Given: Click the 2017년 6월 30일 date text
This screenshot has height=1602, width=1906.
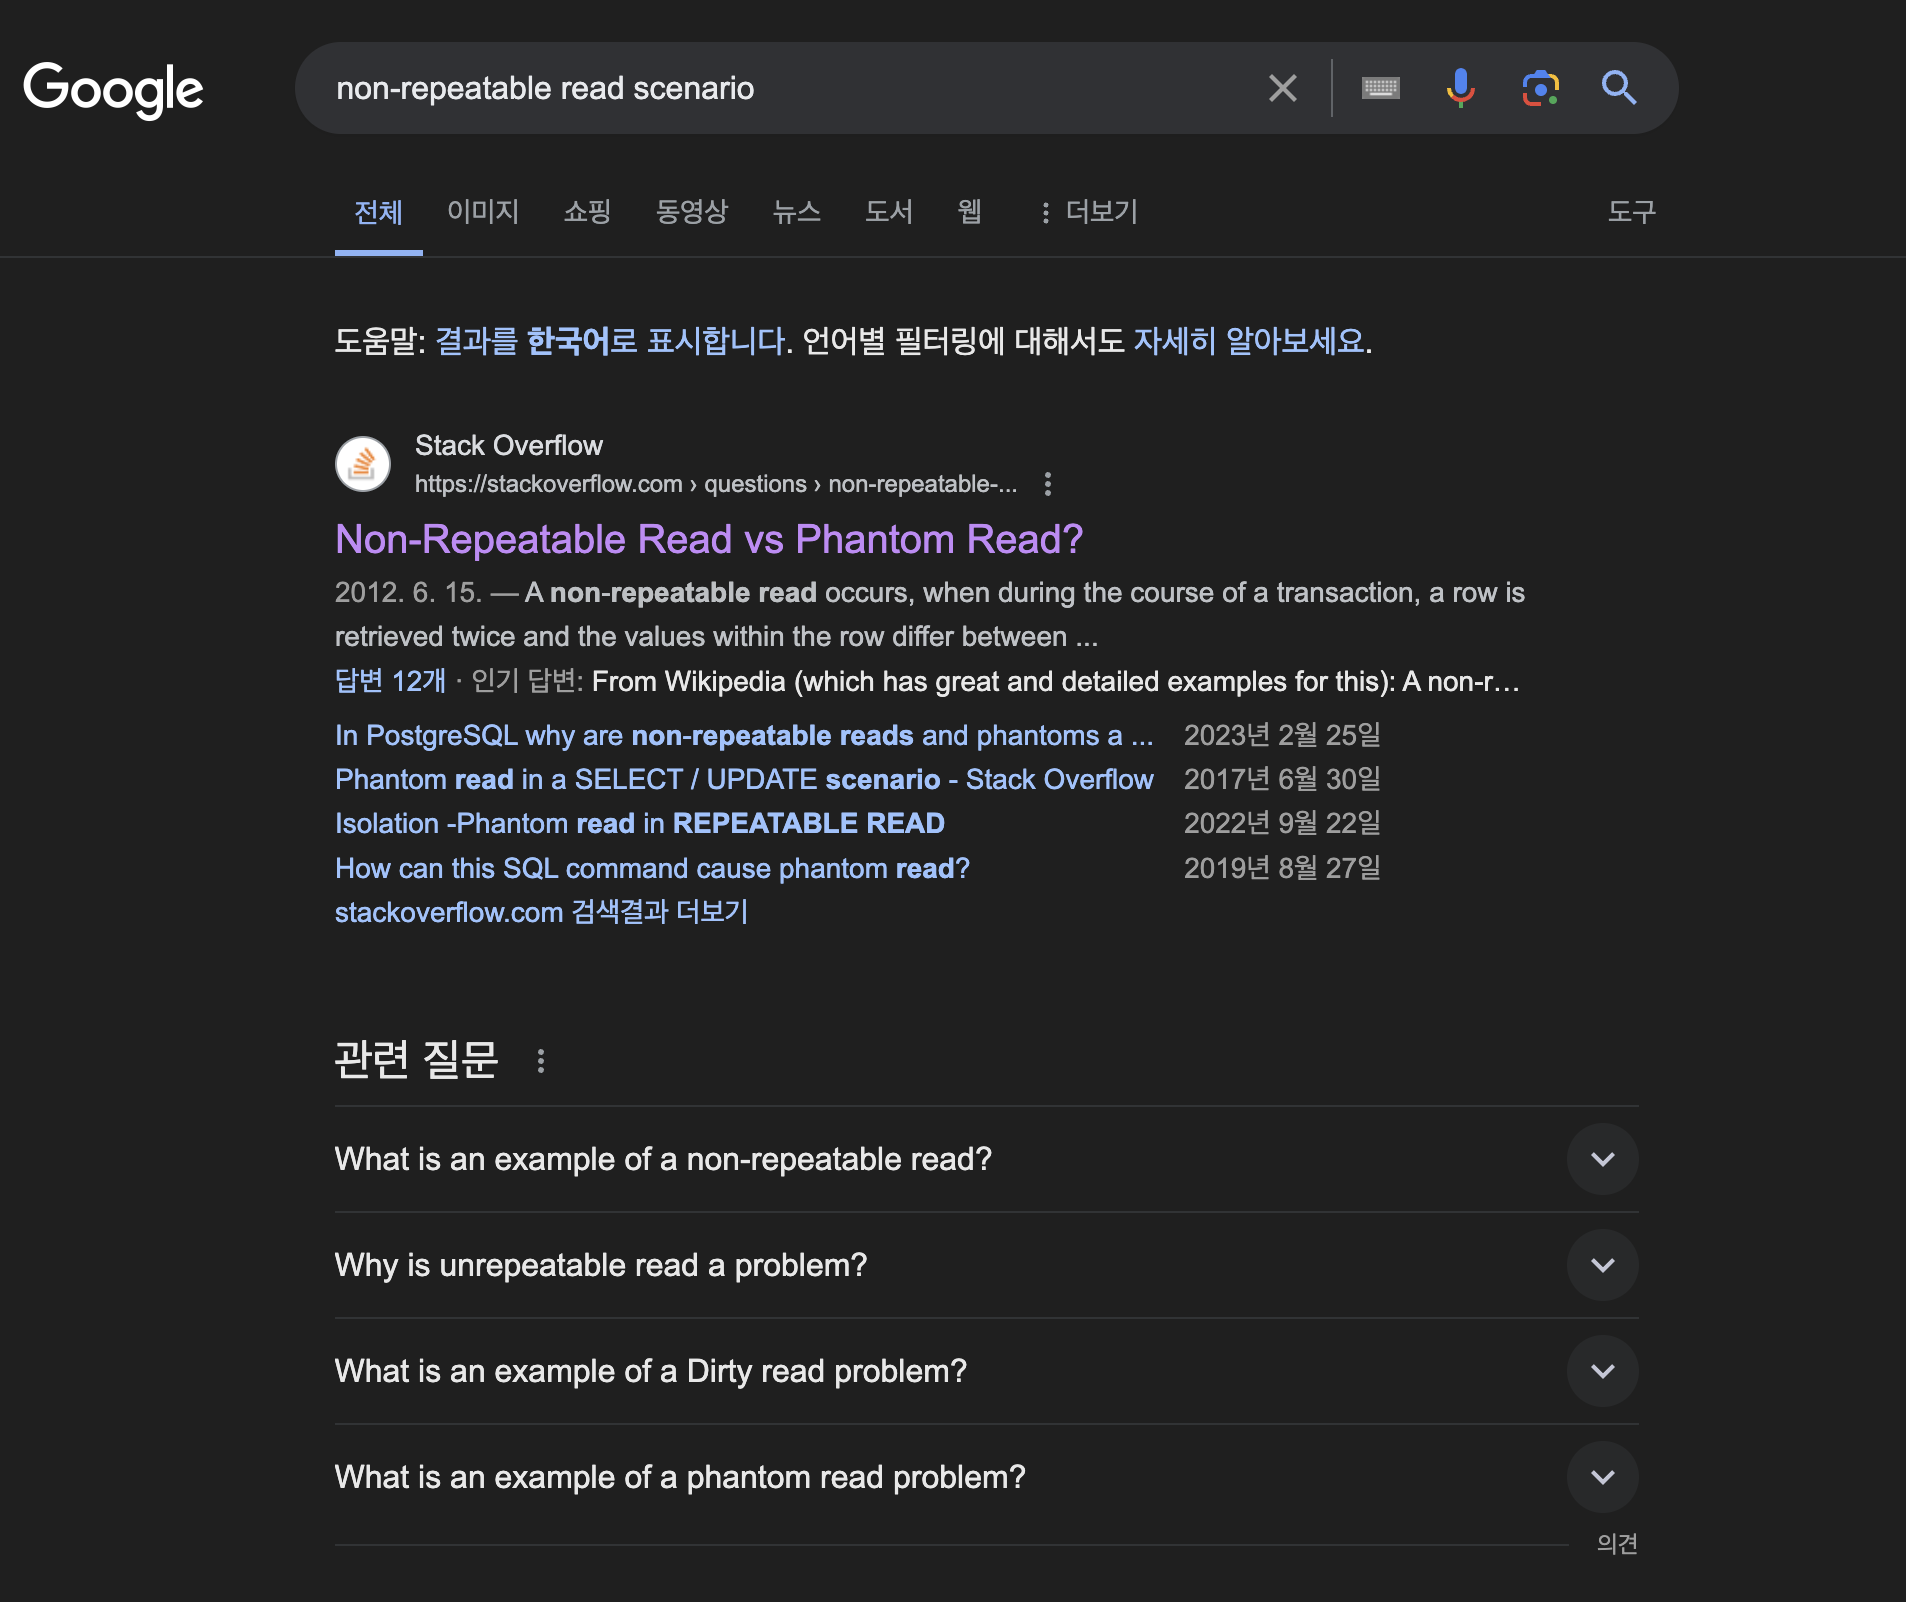Looking at the screenshot, I should click(x=1282, y=780).
